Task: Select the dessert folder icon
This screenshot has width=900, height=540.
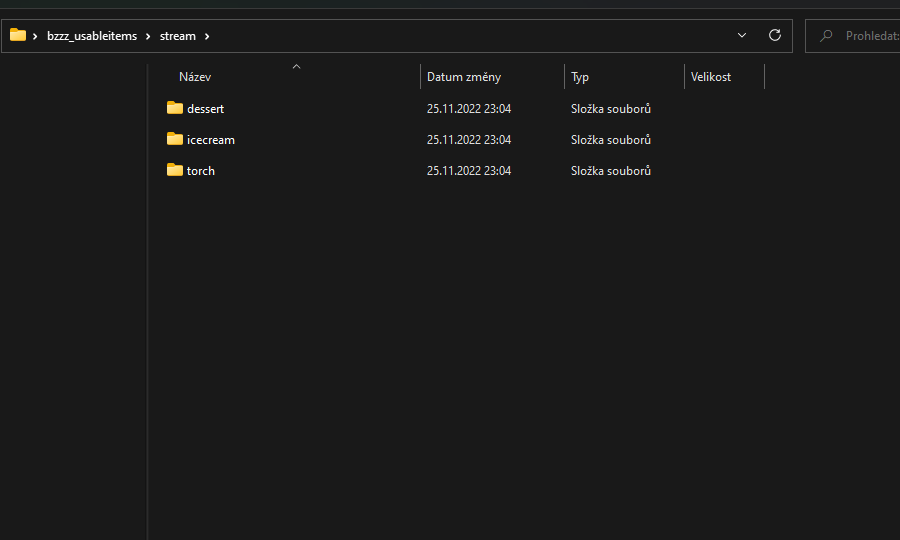Action: [x=175, y=108]
